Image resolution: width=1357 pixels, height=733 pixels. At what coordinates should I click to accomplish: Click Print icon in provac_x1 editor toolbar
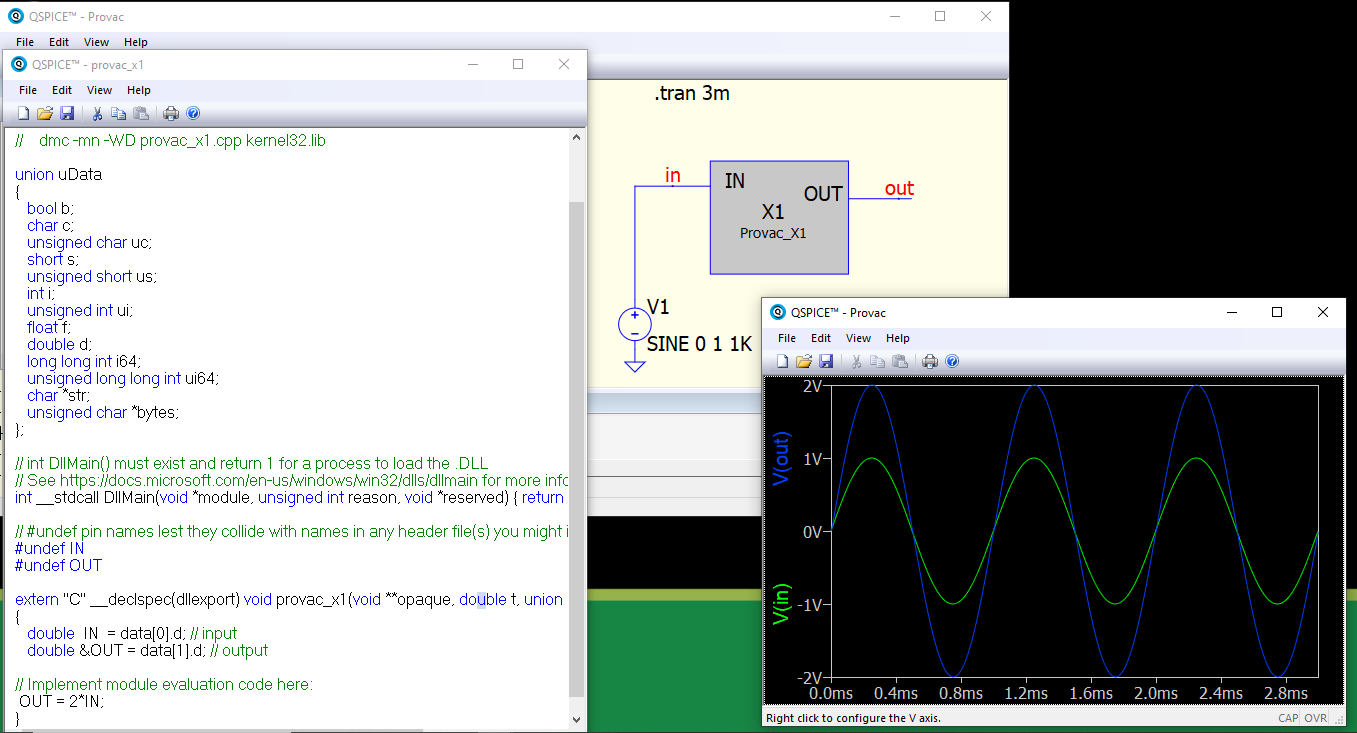click(x=171, y=113)
